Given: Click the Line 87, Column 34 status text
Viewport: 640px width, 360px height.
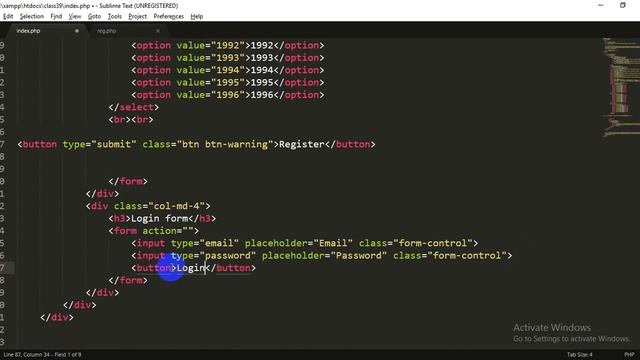Looking at the screenshot, I should (x=42, y=355).
